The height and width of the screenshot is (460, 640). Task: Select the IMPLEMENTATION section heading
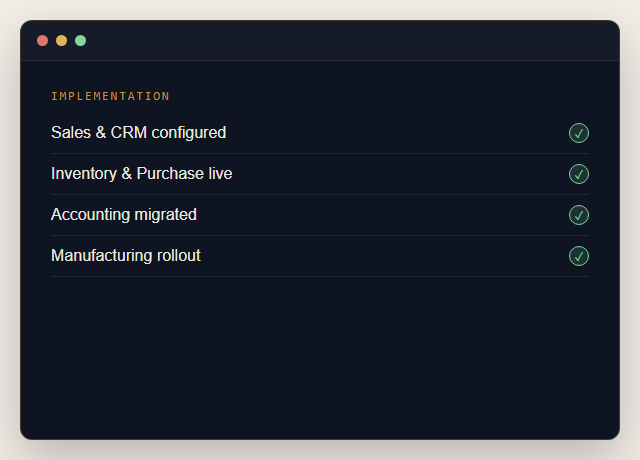pyautogui.click(x=110, y=96)
